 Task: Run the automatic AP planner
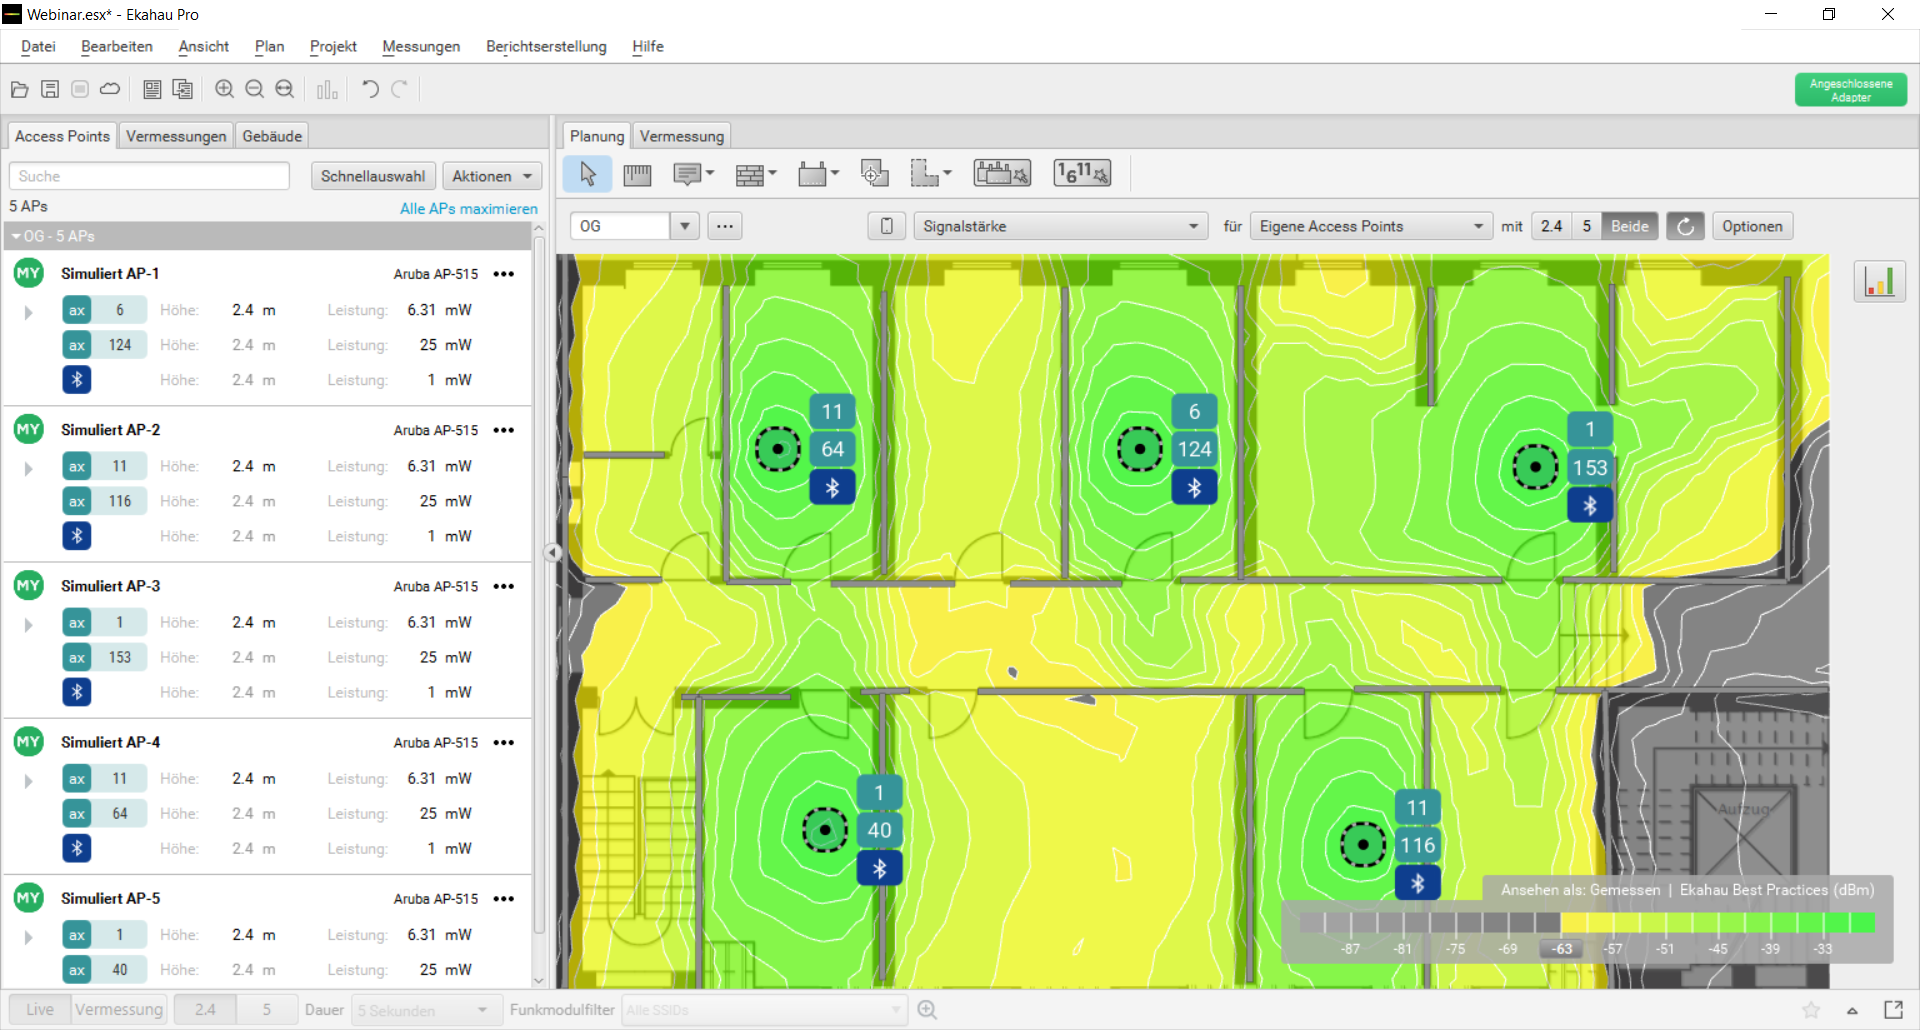click(x=1002, y=173)
